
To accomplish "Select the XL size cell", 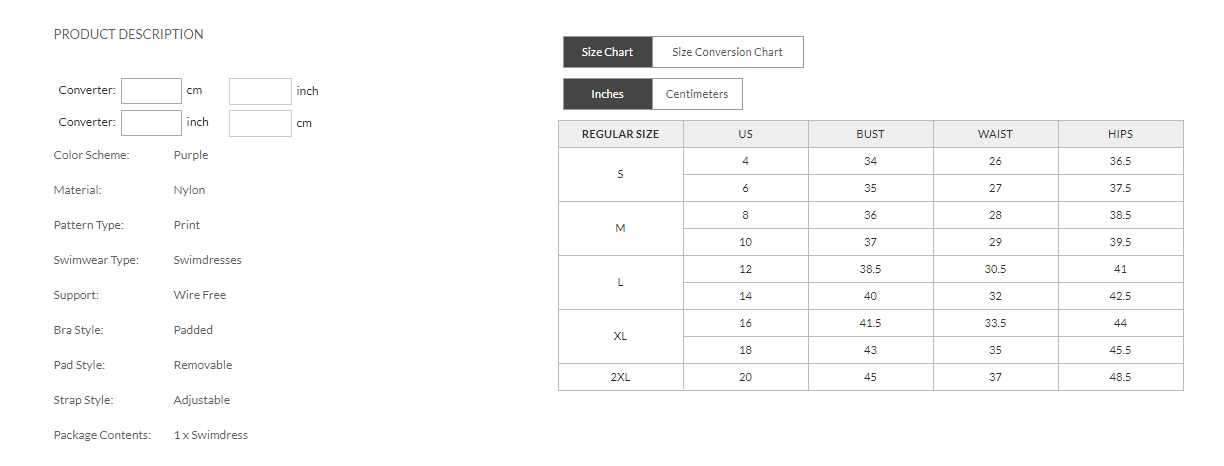I will pos(620,336).
